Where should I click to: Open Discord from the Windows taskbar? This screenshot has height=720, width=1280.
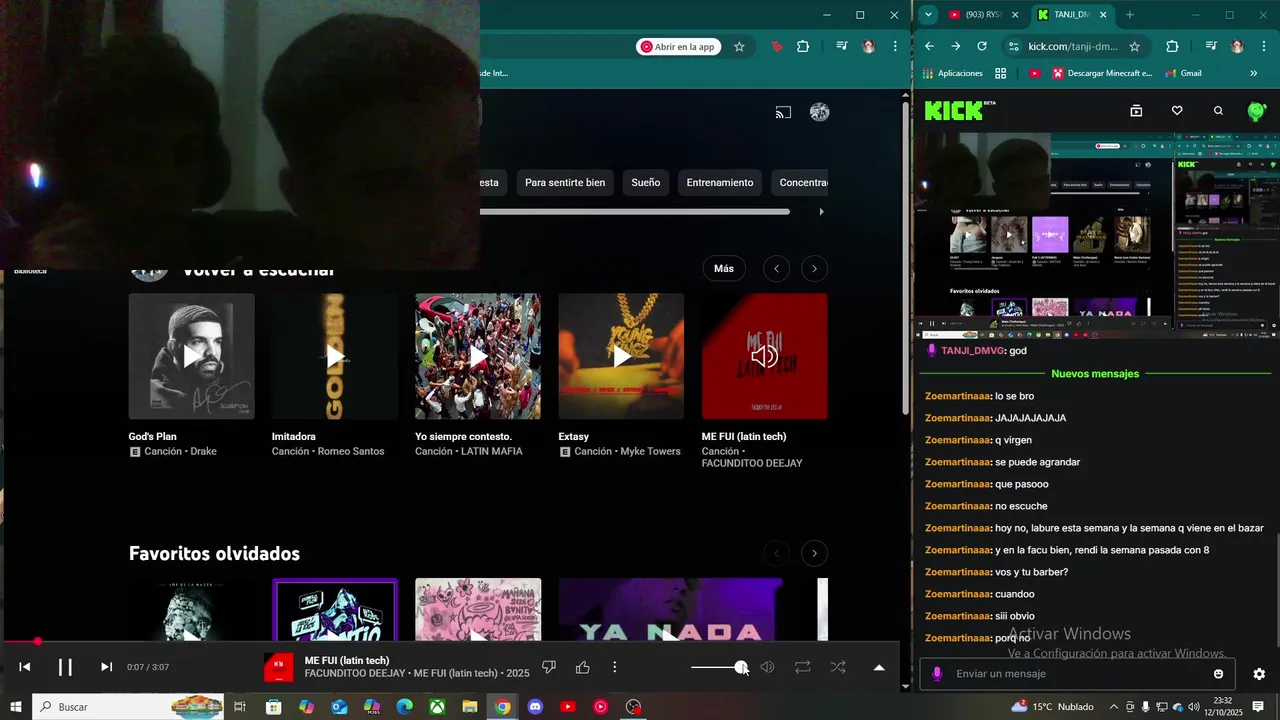tap(535, 707)
